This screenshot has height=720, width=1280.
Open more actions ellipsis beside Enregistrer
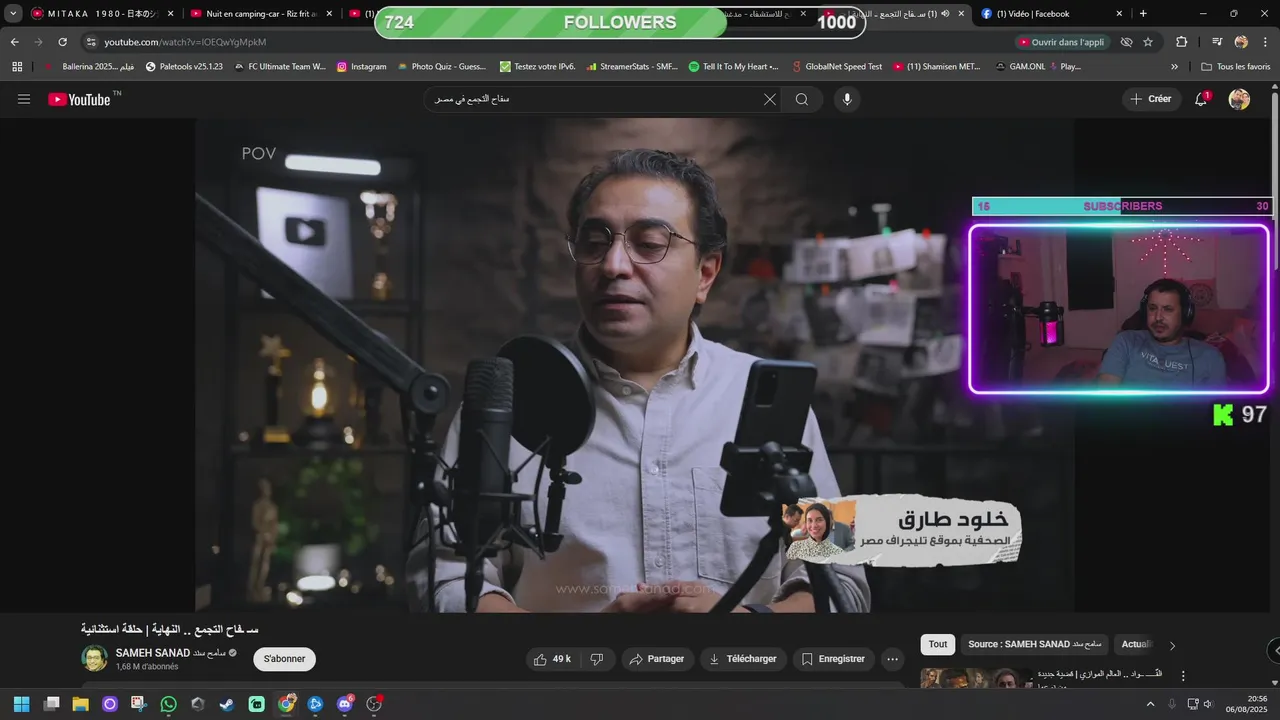893,659
